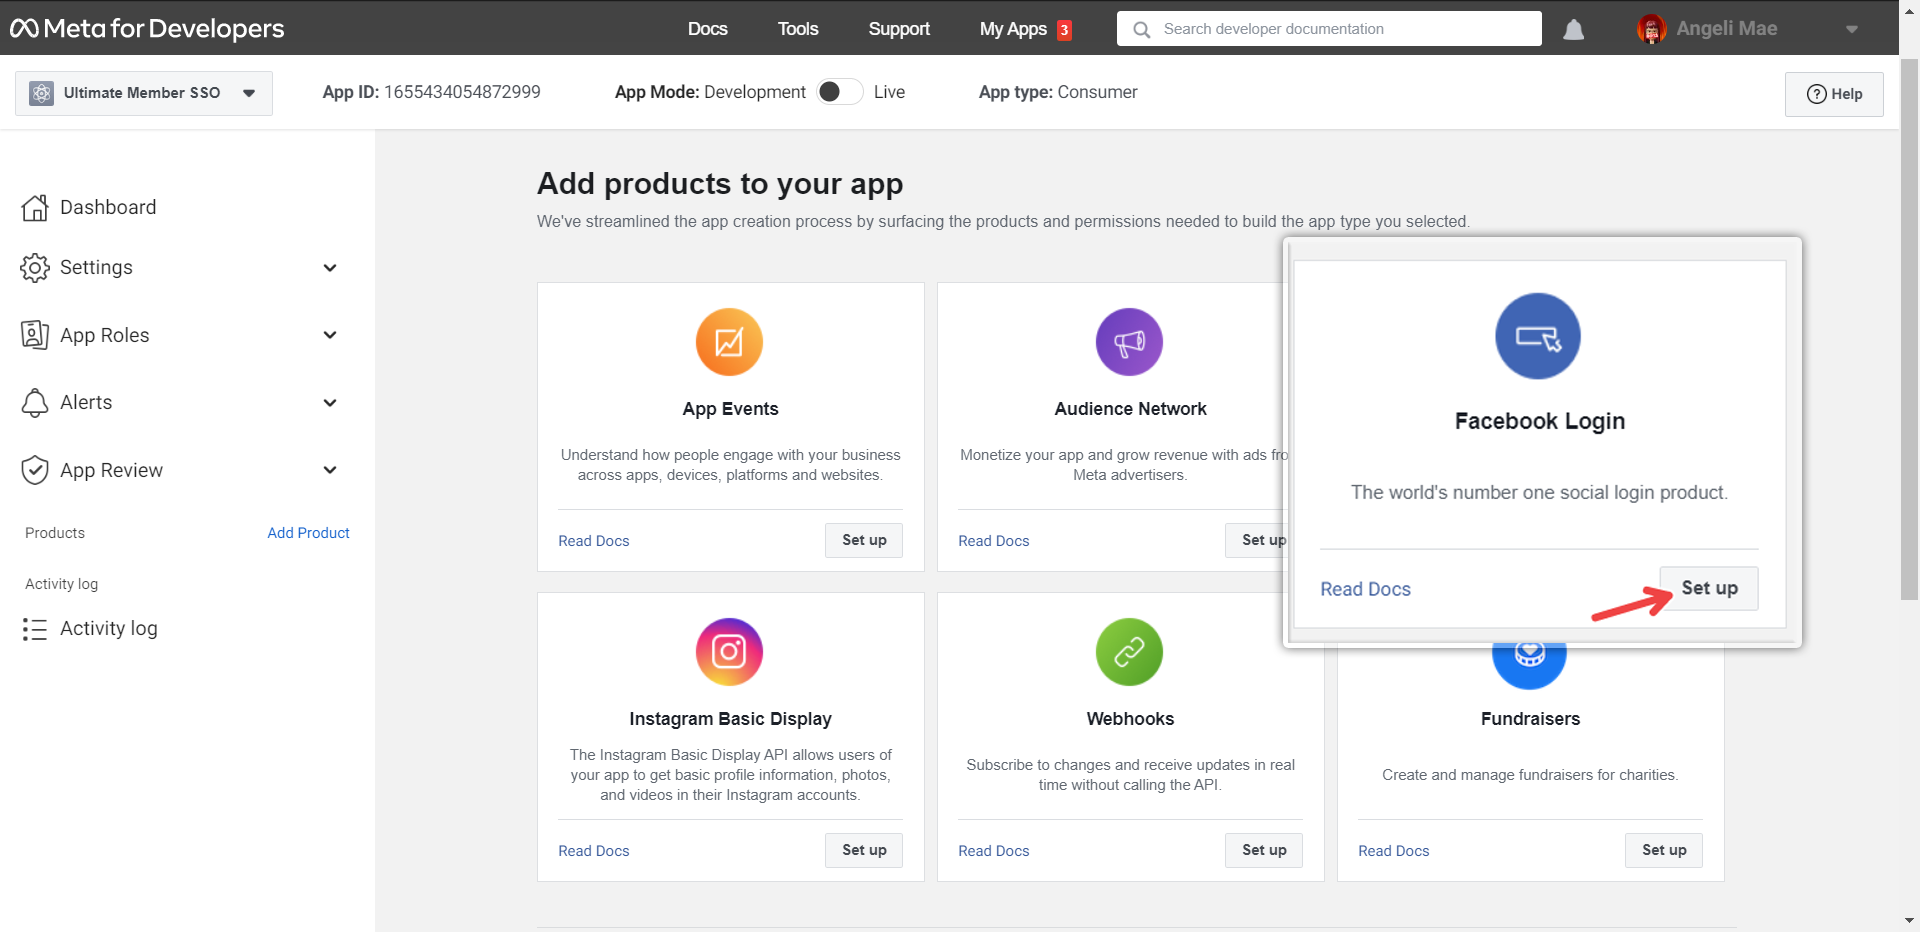Viewport: 1920px width, 932px height.
Task: Click the search developer documentation field
Action: point(1328,28)
